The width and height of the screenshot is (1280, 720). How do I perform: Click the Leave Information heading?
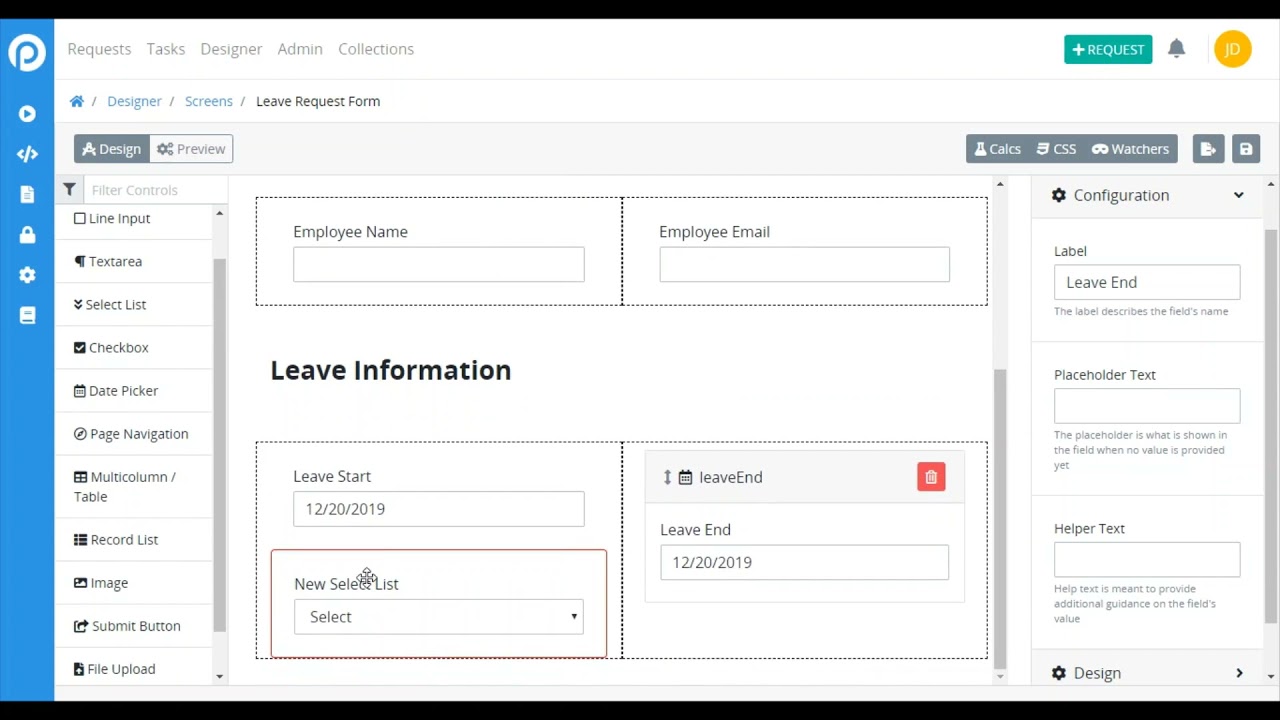point(391,370)
